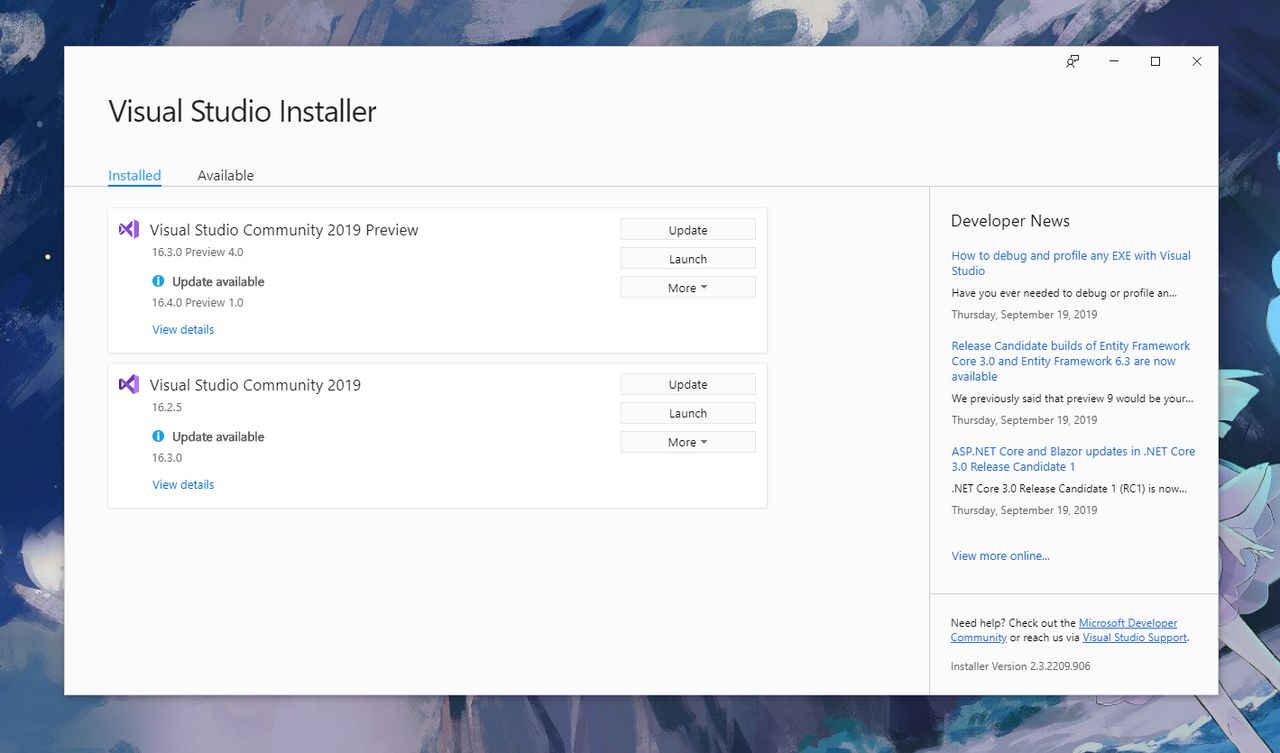Click the feedback icon in title bar
Image resolution: width=1280 pixels, height=753 pixels.
(x=1072, y=62)
